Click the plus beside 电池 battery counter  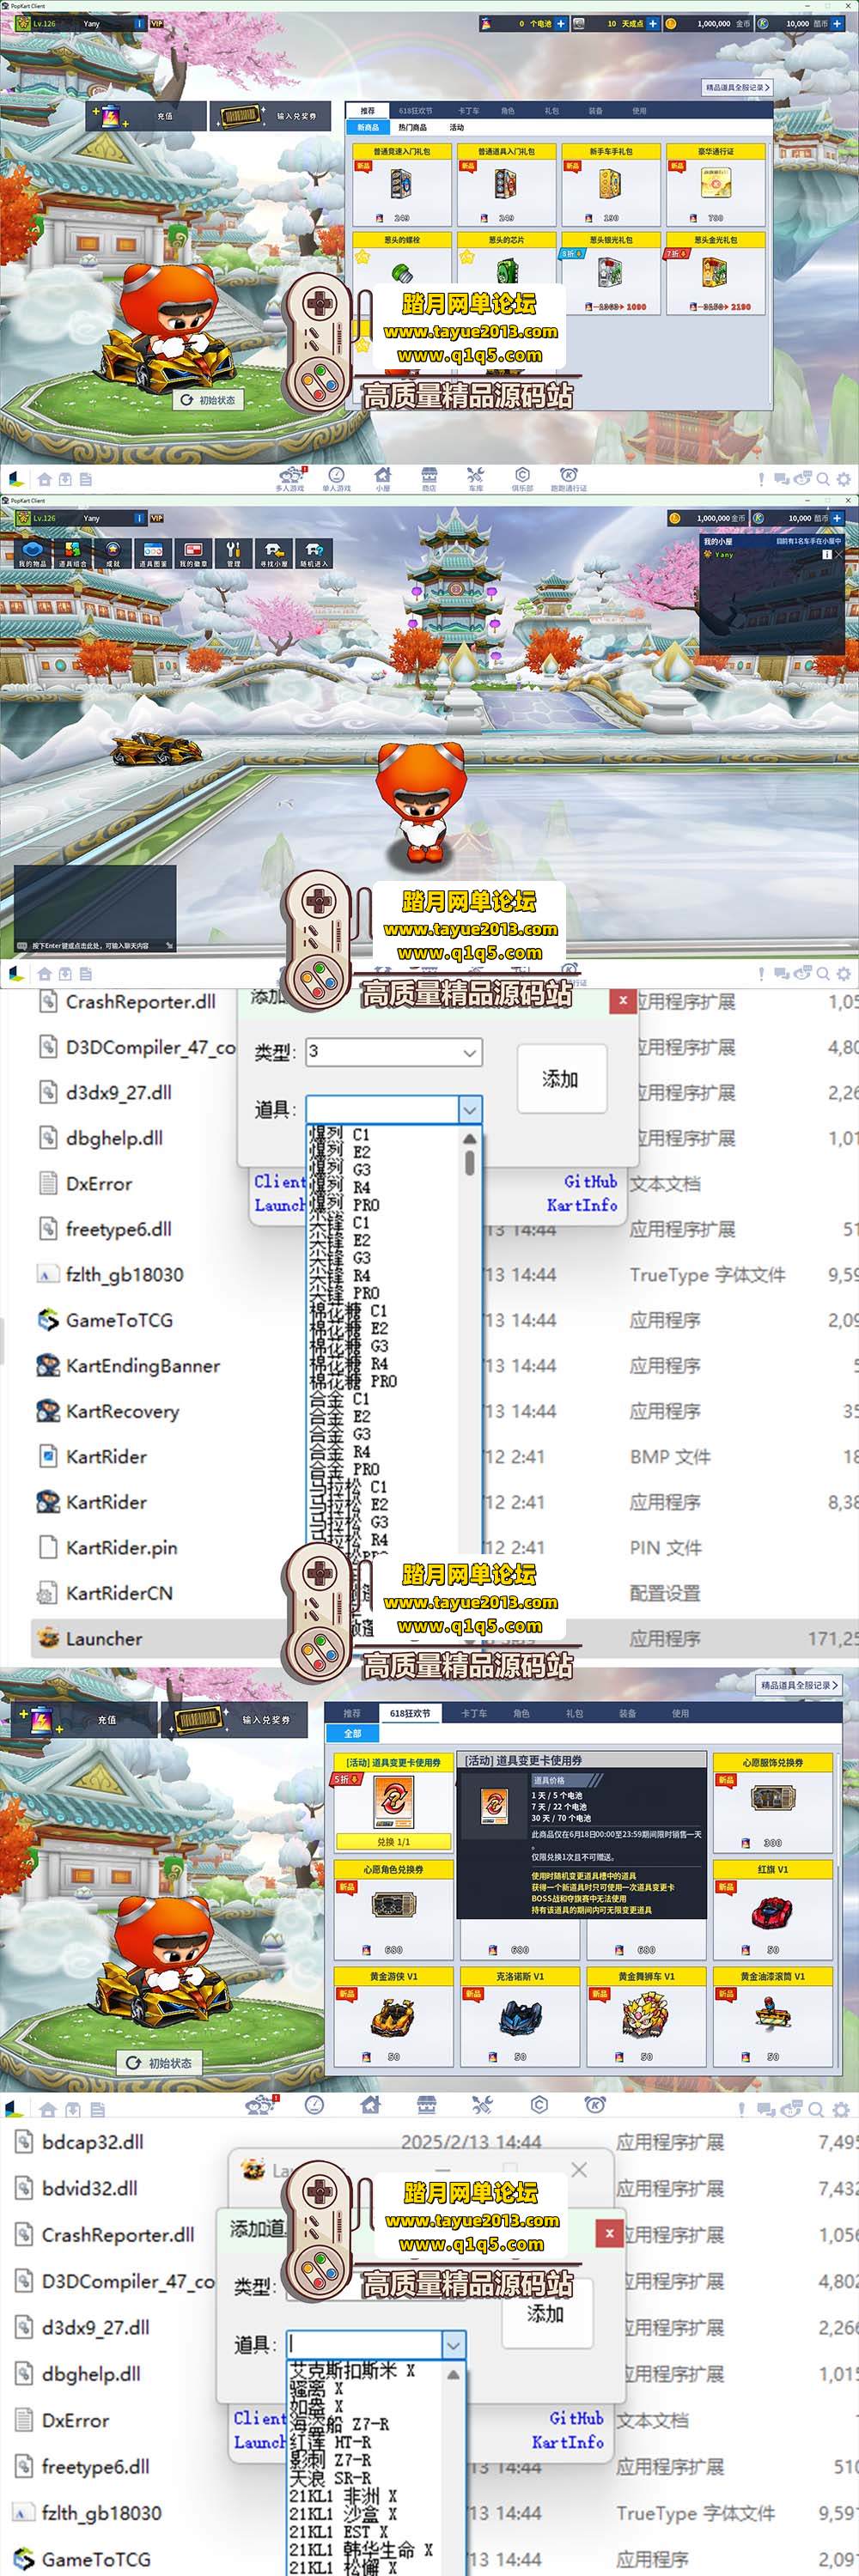tap(560, 23)
